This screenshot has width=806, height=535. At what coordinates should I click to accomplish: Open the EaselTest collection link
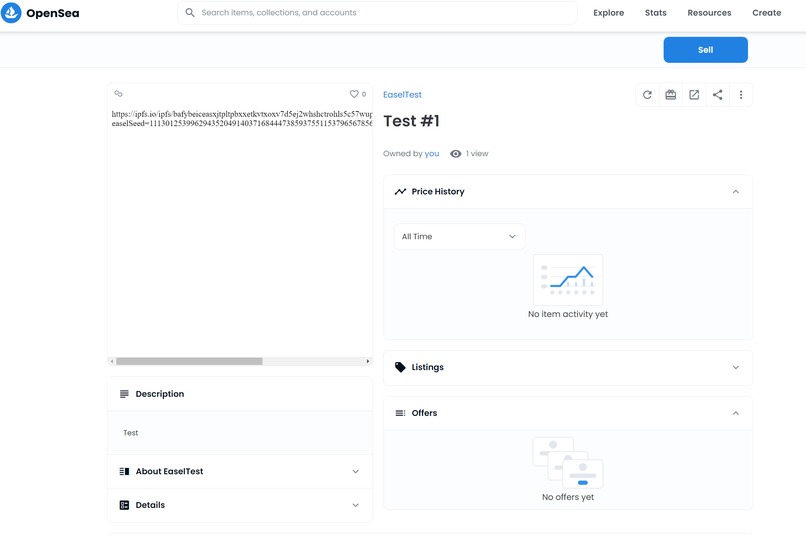[402, 95]
